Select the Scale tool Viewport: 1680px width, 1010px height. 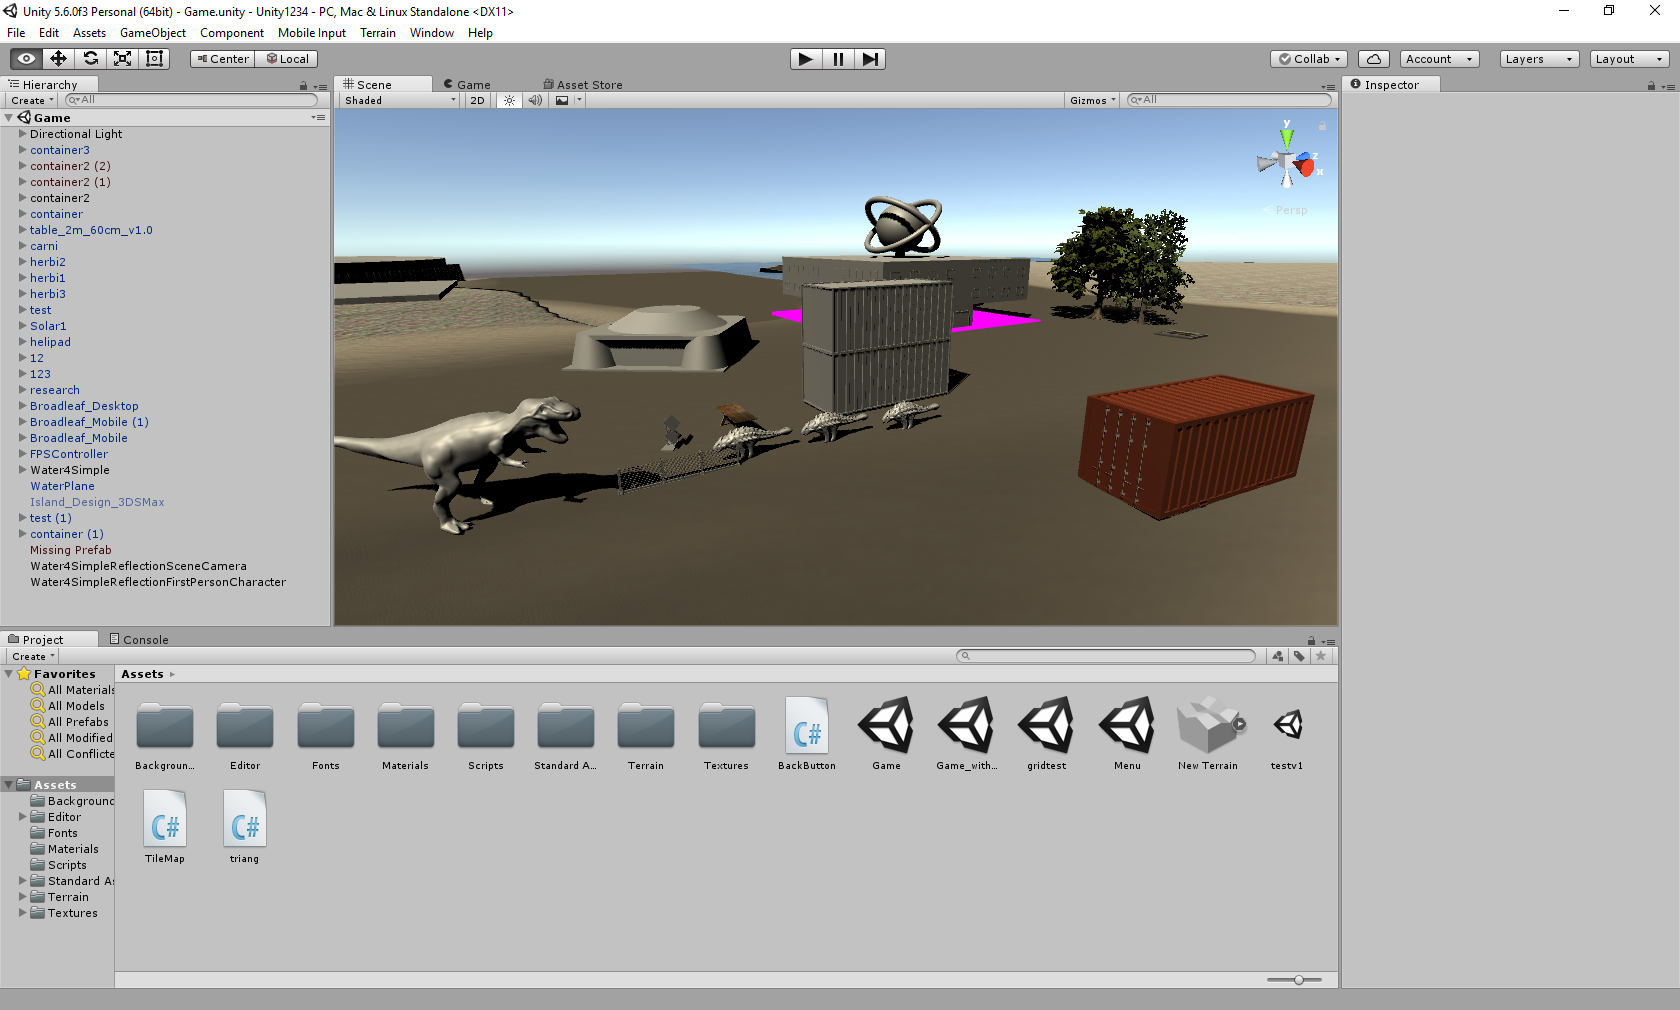click(123, 59)
